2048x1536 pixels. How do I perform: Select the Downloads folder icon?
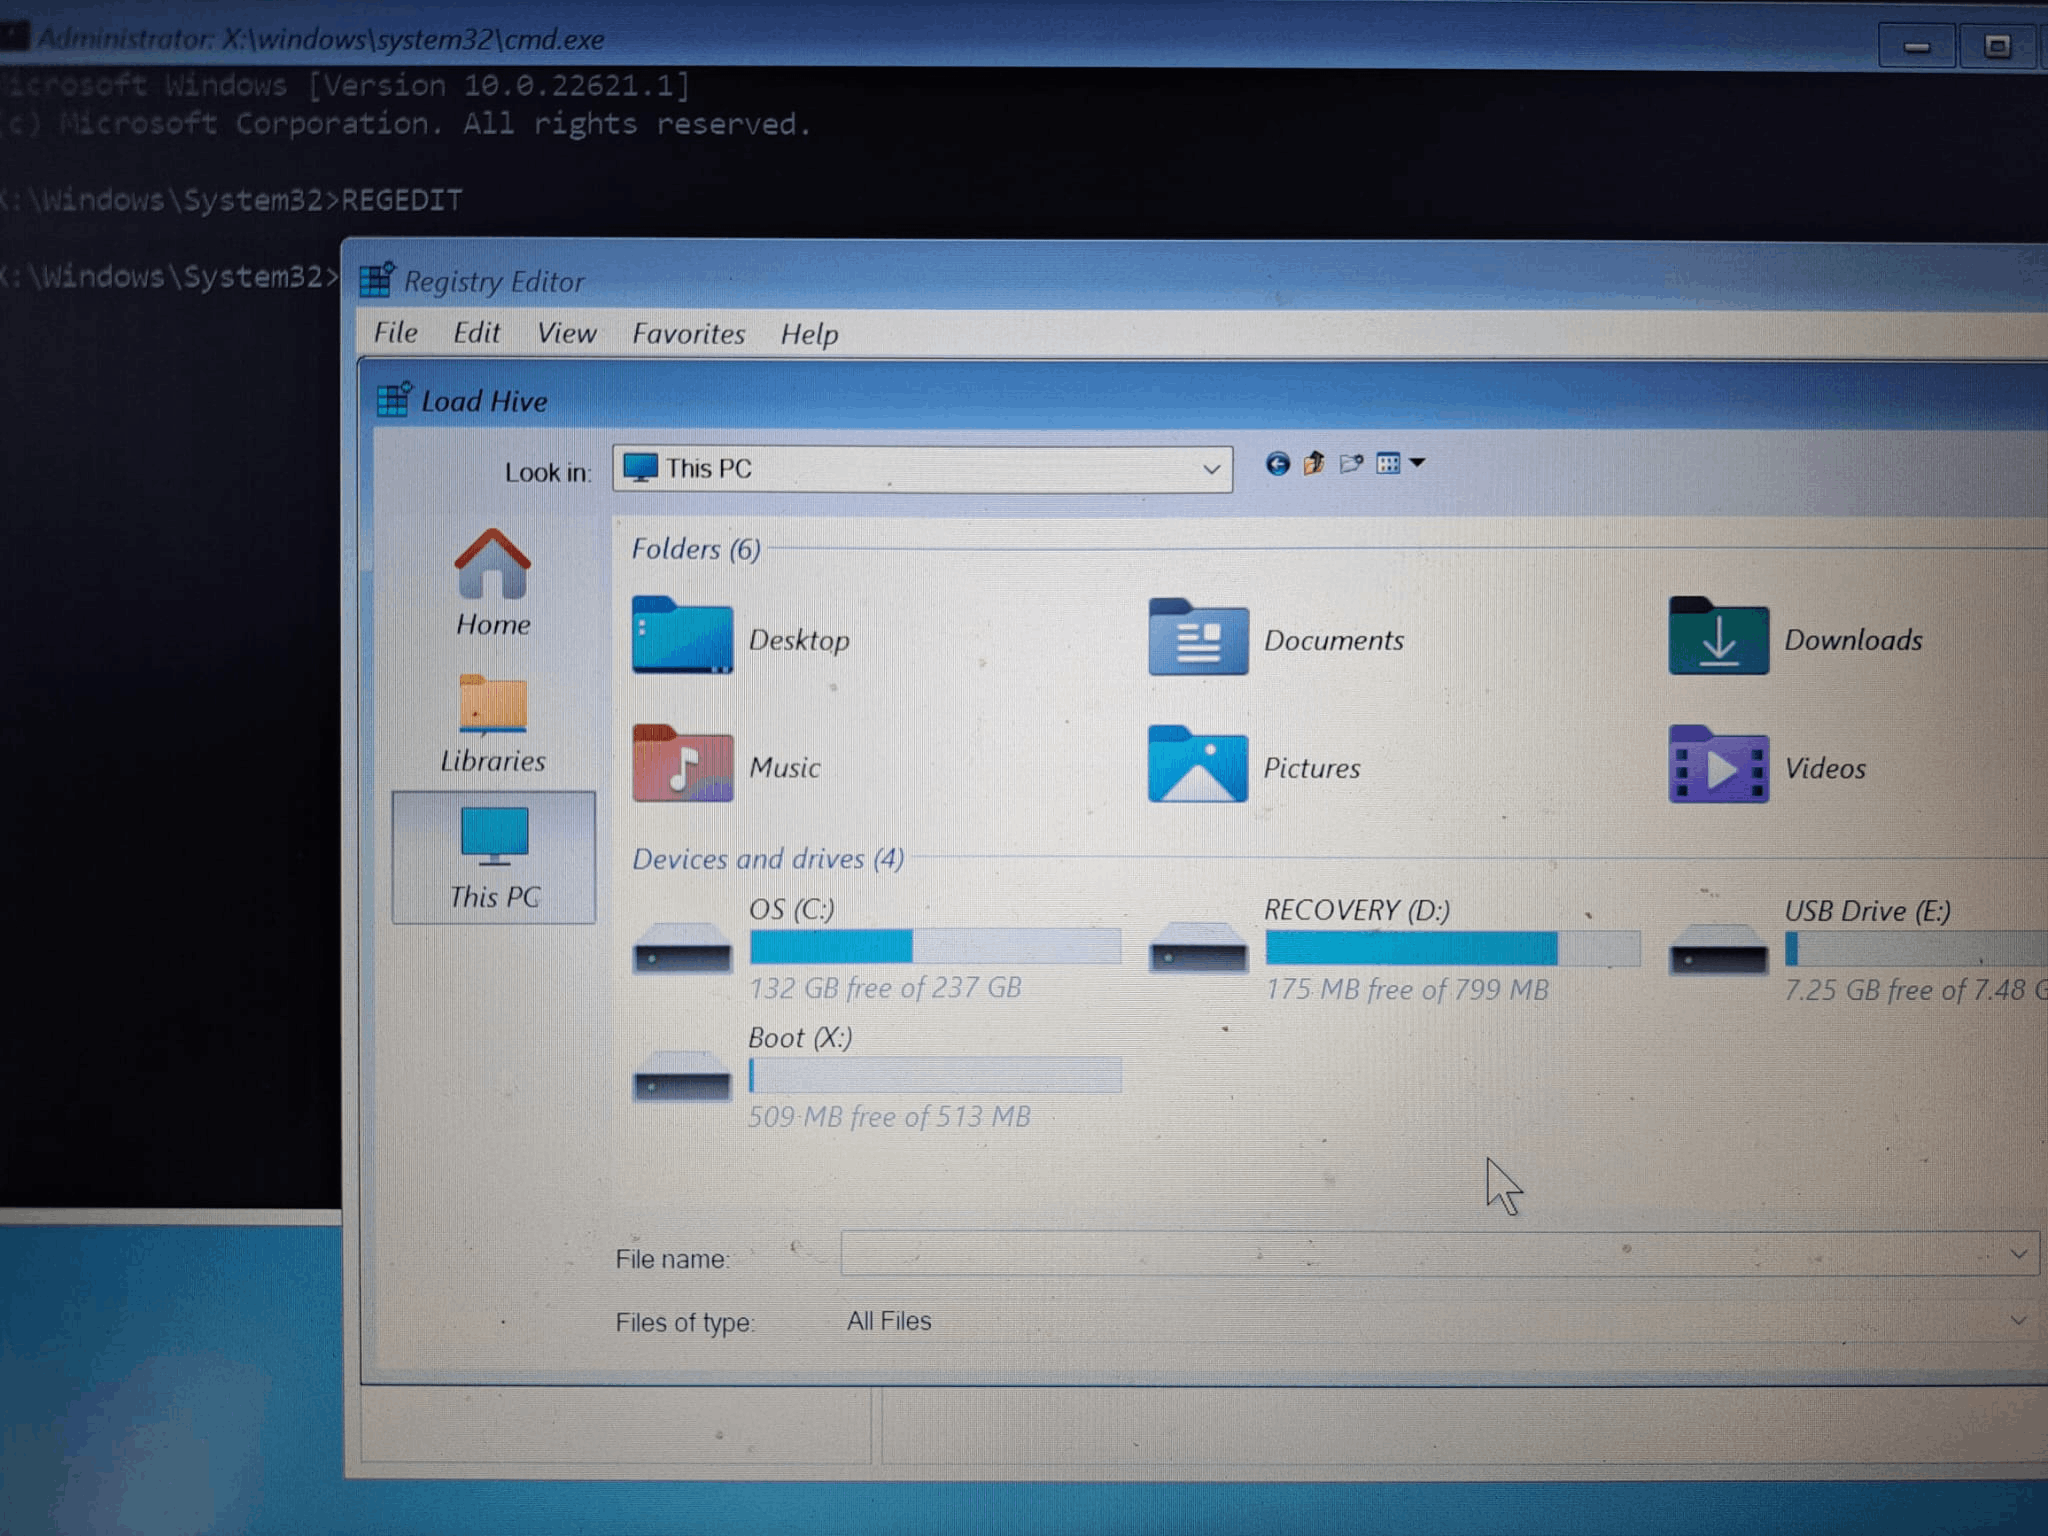point(1718,636)
